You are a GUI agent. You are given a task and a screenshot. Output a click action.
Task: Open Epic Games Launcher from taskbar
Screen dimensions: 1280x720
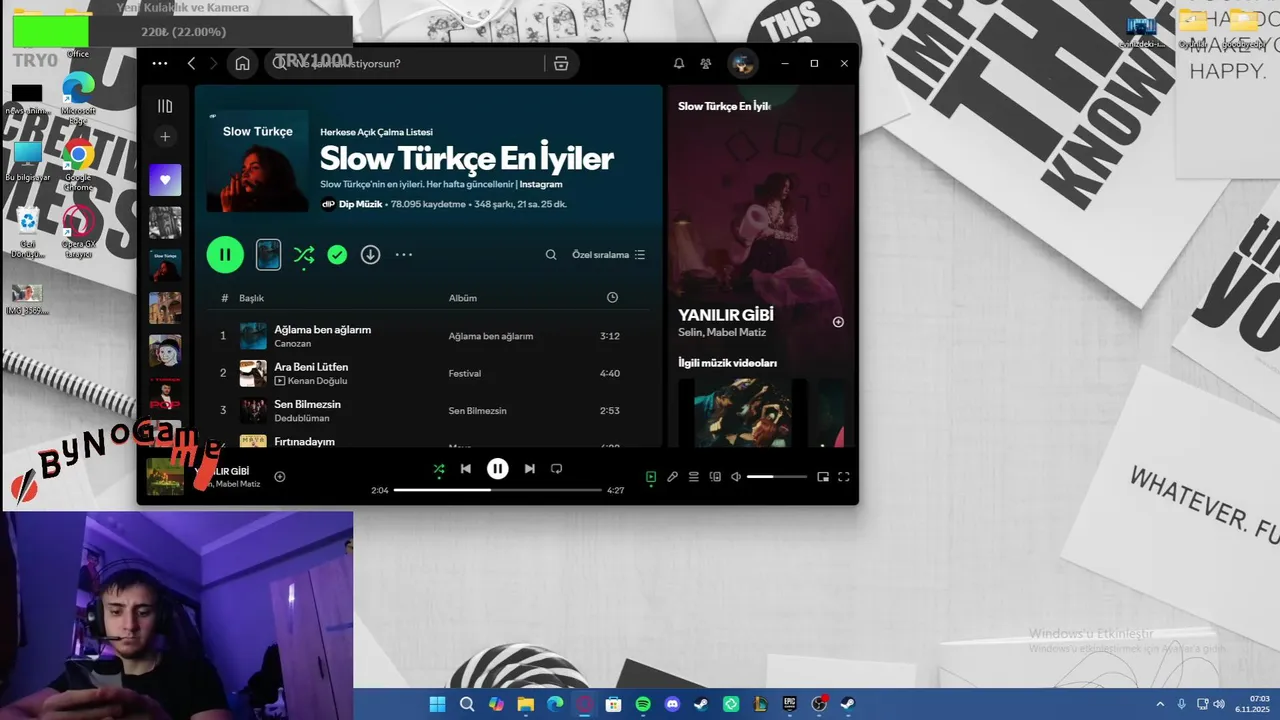(x=789, y=704)
